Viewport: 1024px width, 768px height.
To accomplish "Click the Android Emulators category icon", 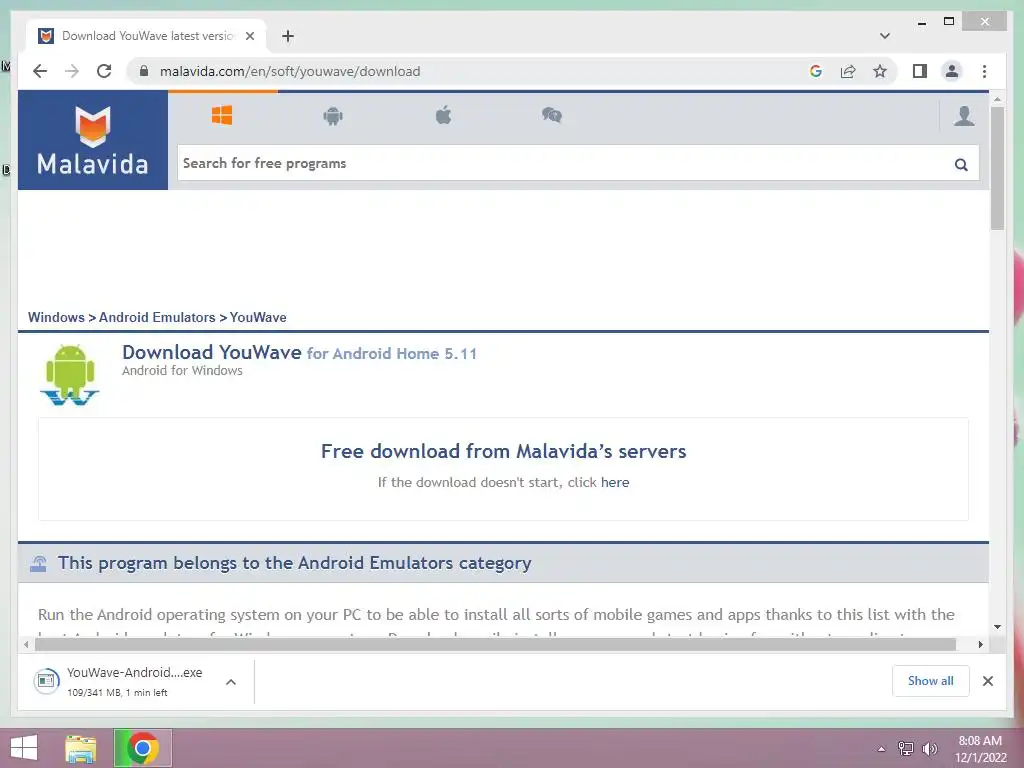I will pyautogui.click(x=39, y=563).
